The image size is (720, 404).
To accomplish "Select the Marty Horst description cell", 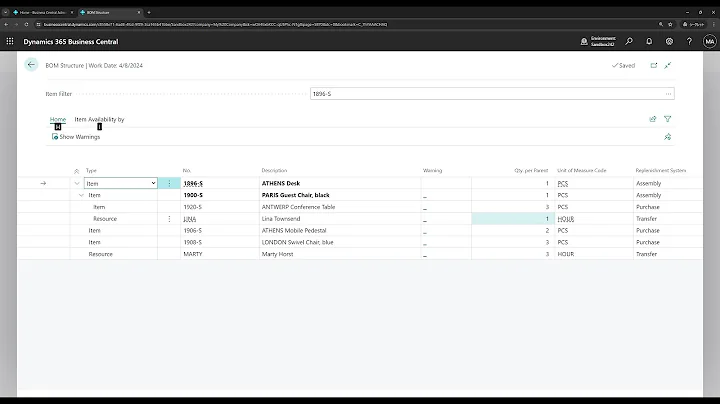I will point(340,254).
